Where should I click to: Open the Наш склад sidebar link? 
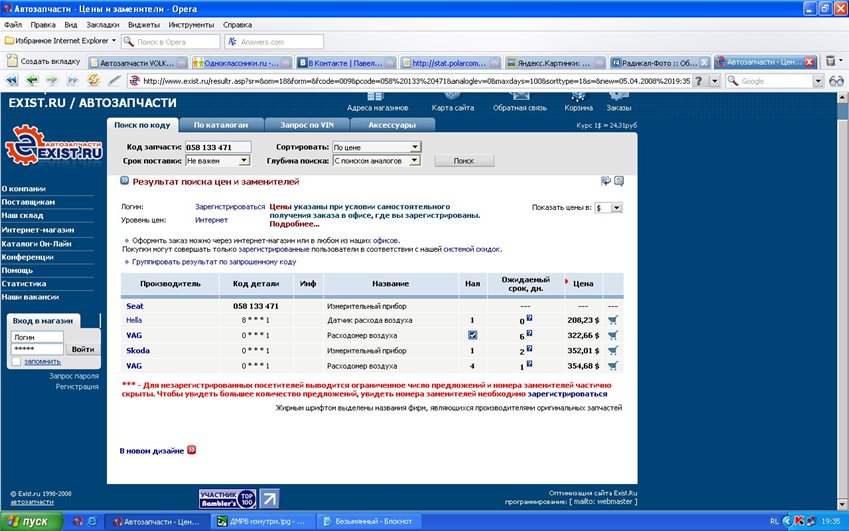(22, 215)
